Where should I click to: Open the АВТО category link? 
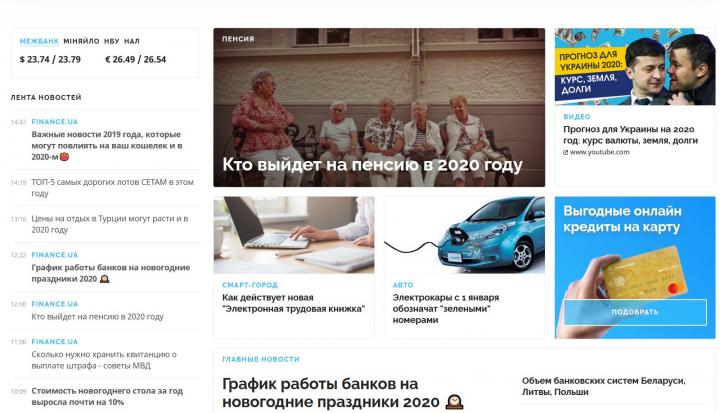pos(403,285)
